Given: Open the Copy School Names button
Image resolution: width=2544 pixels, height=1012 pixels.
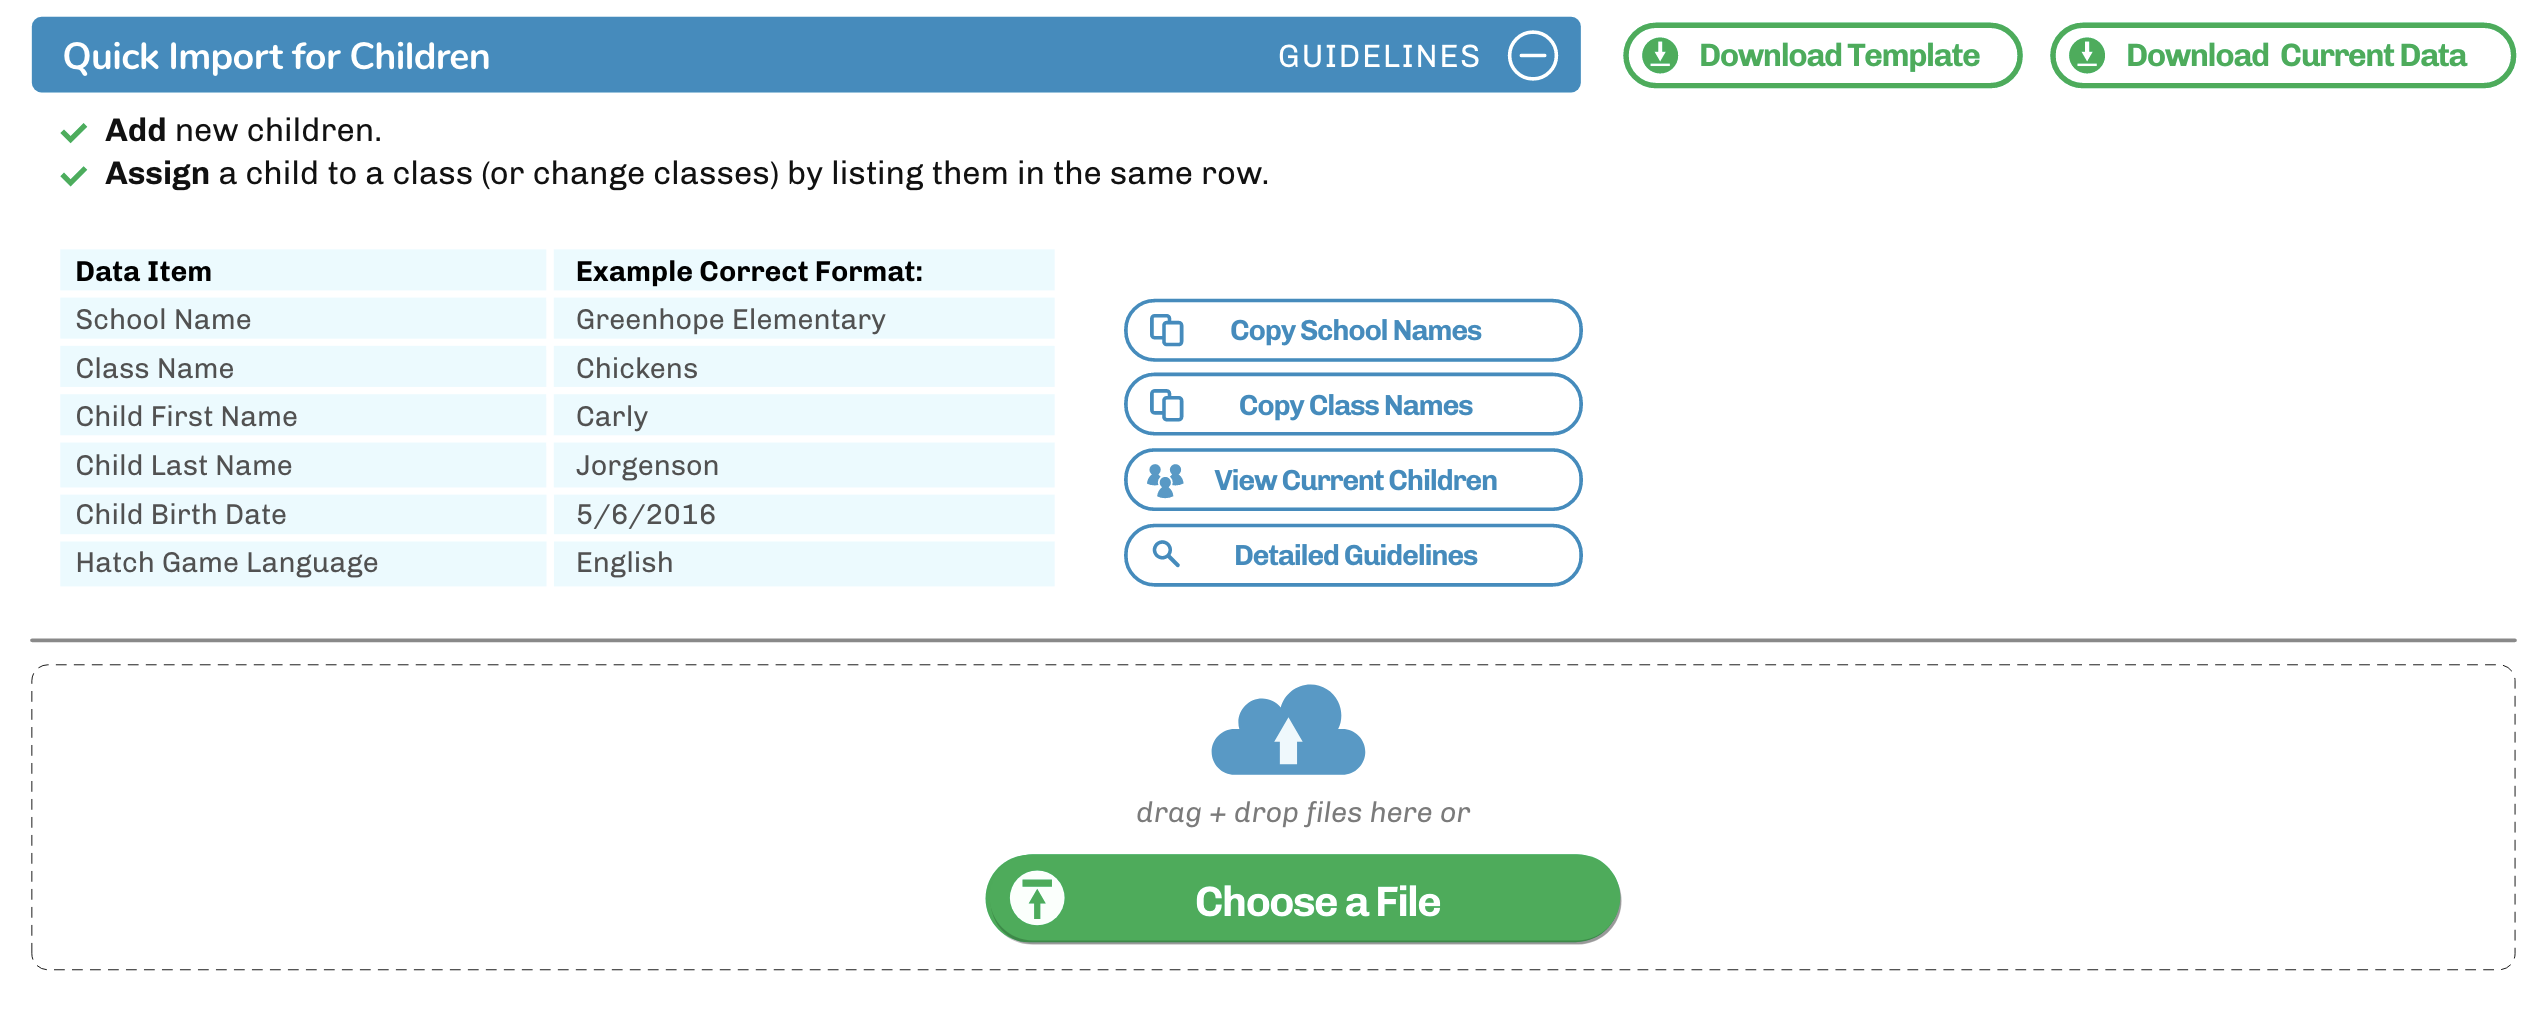Looking at the screenshot, I should (x=1354, y=330).
